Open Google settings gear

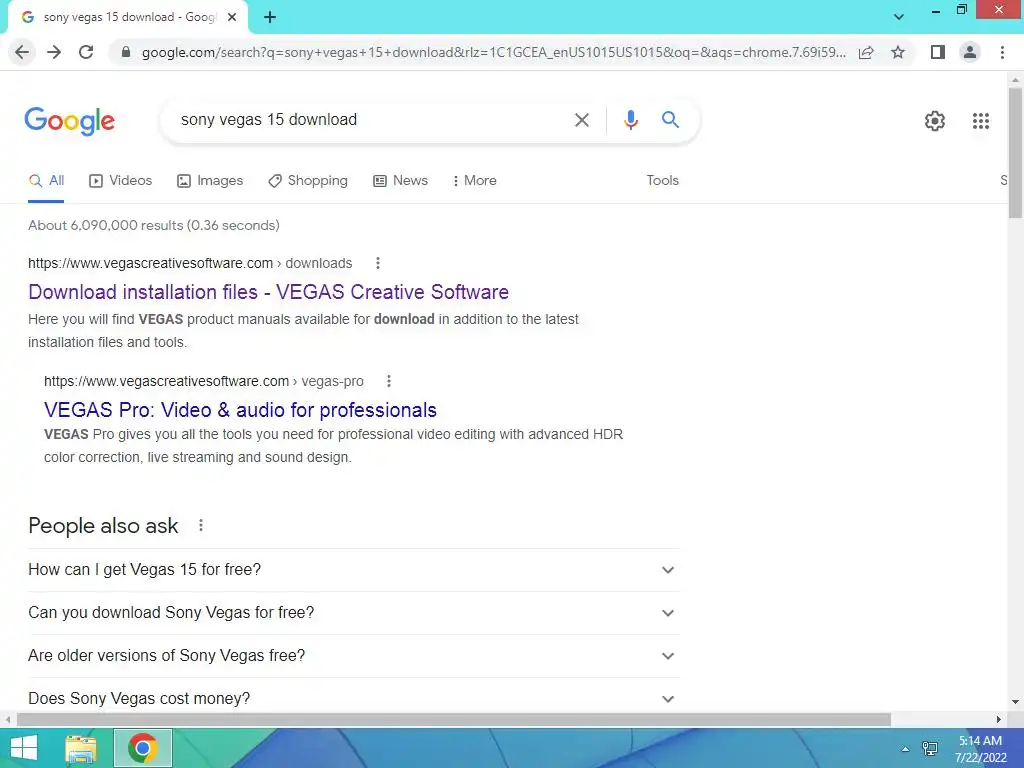point(935,121)
